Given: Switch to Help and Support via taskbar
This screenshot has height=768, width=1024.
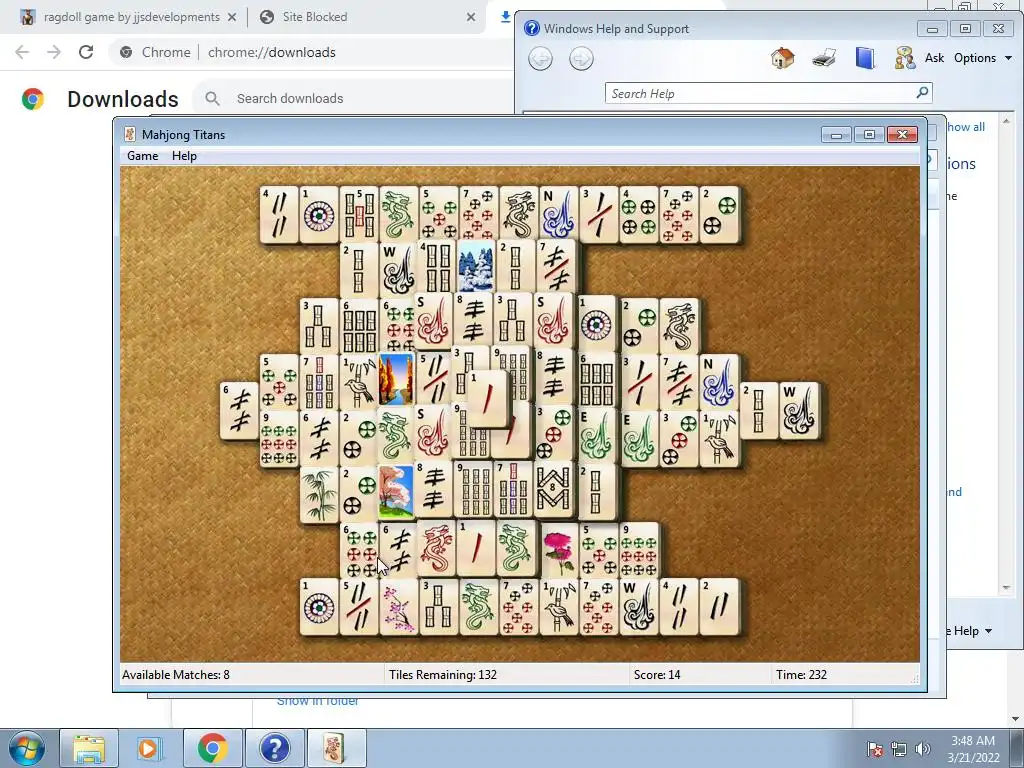Looking at the screenshot, I should coord(274,748).
